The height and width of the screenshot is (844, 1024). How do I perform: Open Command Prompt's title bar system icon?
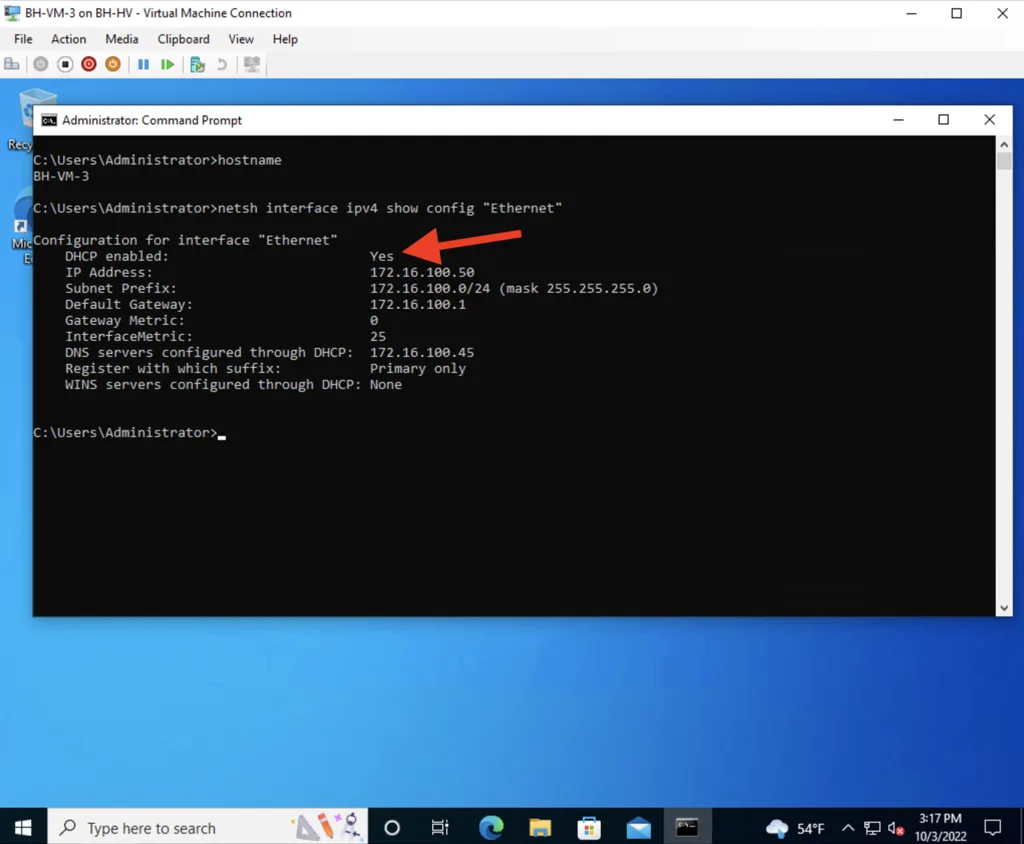click(49, 120)
